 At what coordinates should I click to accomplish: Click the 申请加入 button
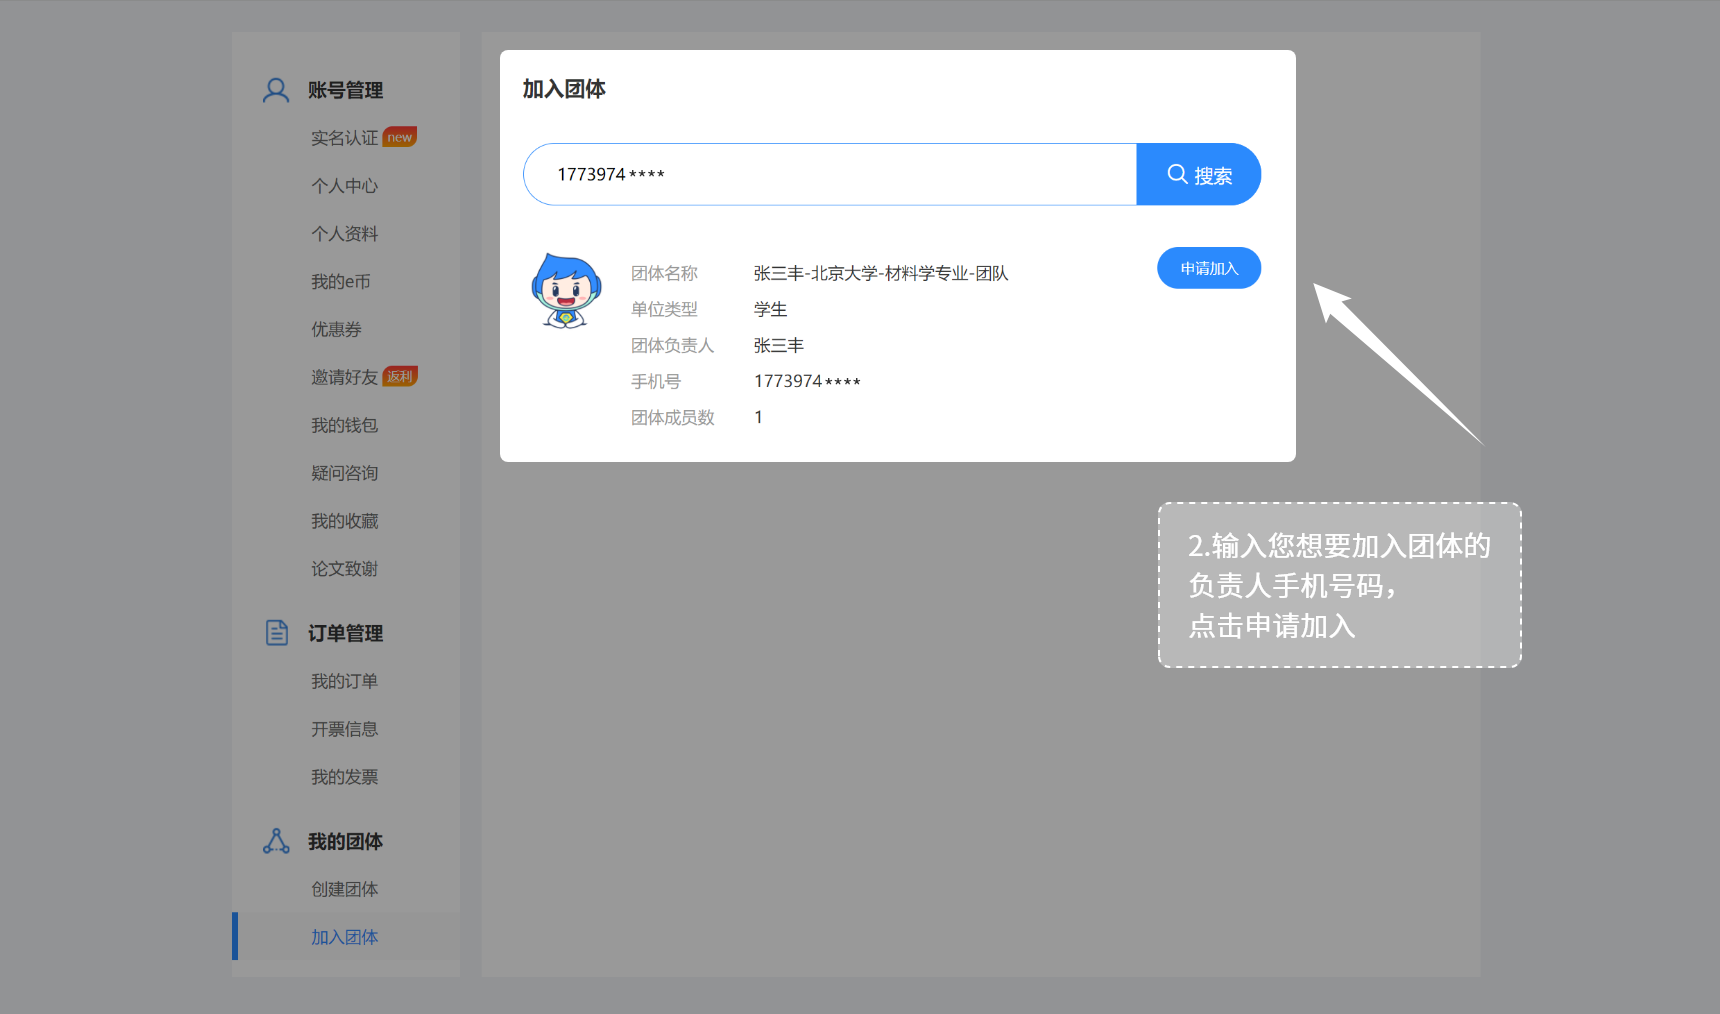click(x=1208, y=267)
